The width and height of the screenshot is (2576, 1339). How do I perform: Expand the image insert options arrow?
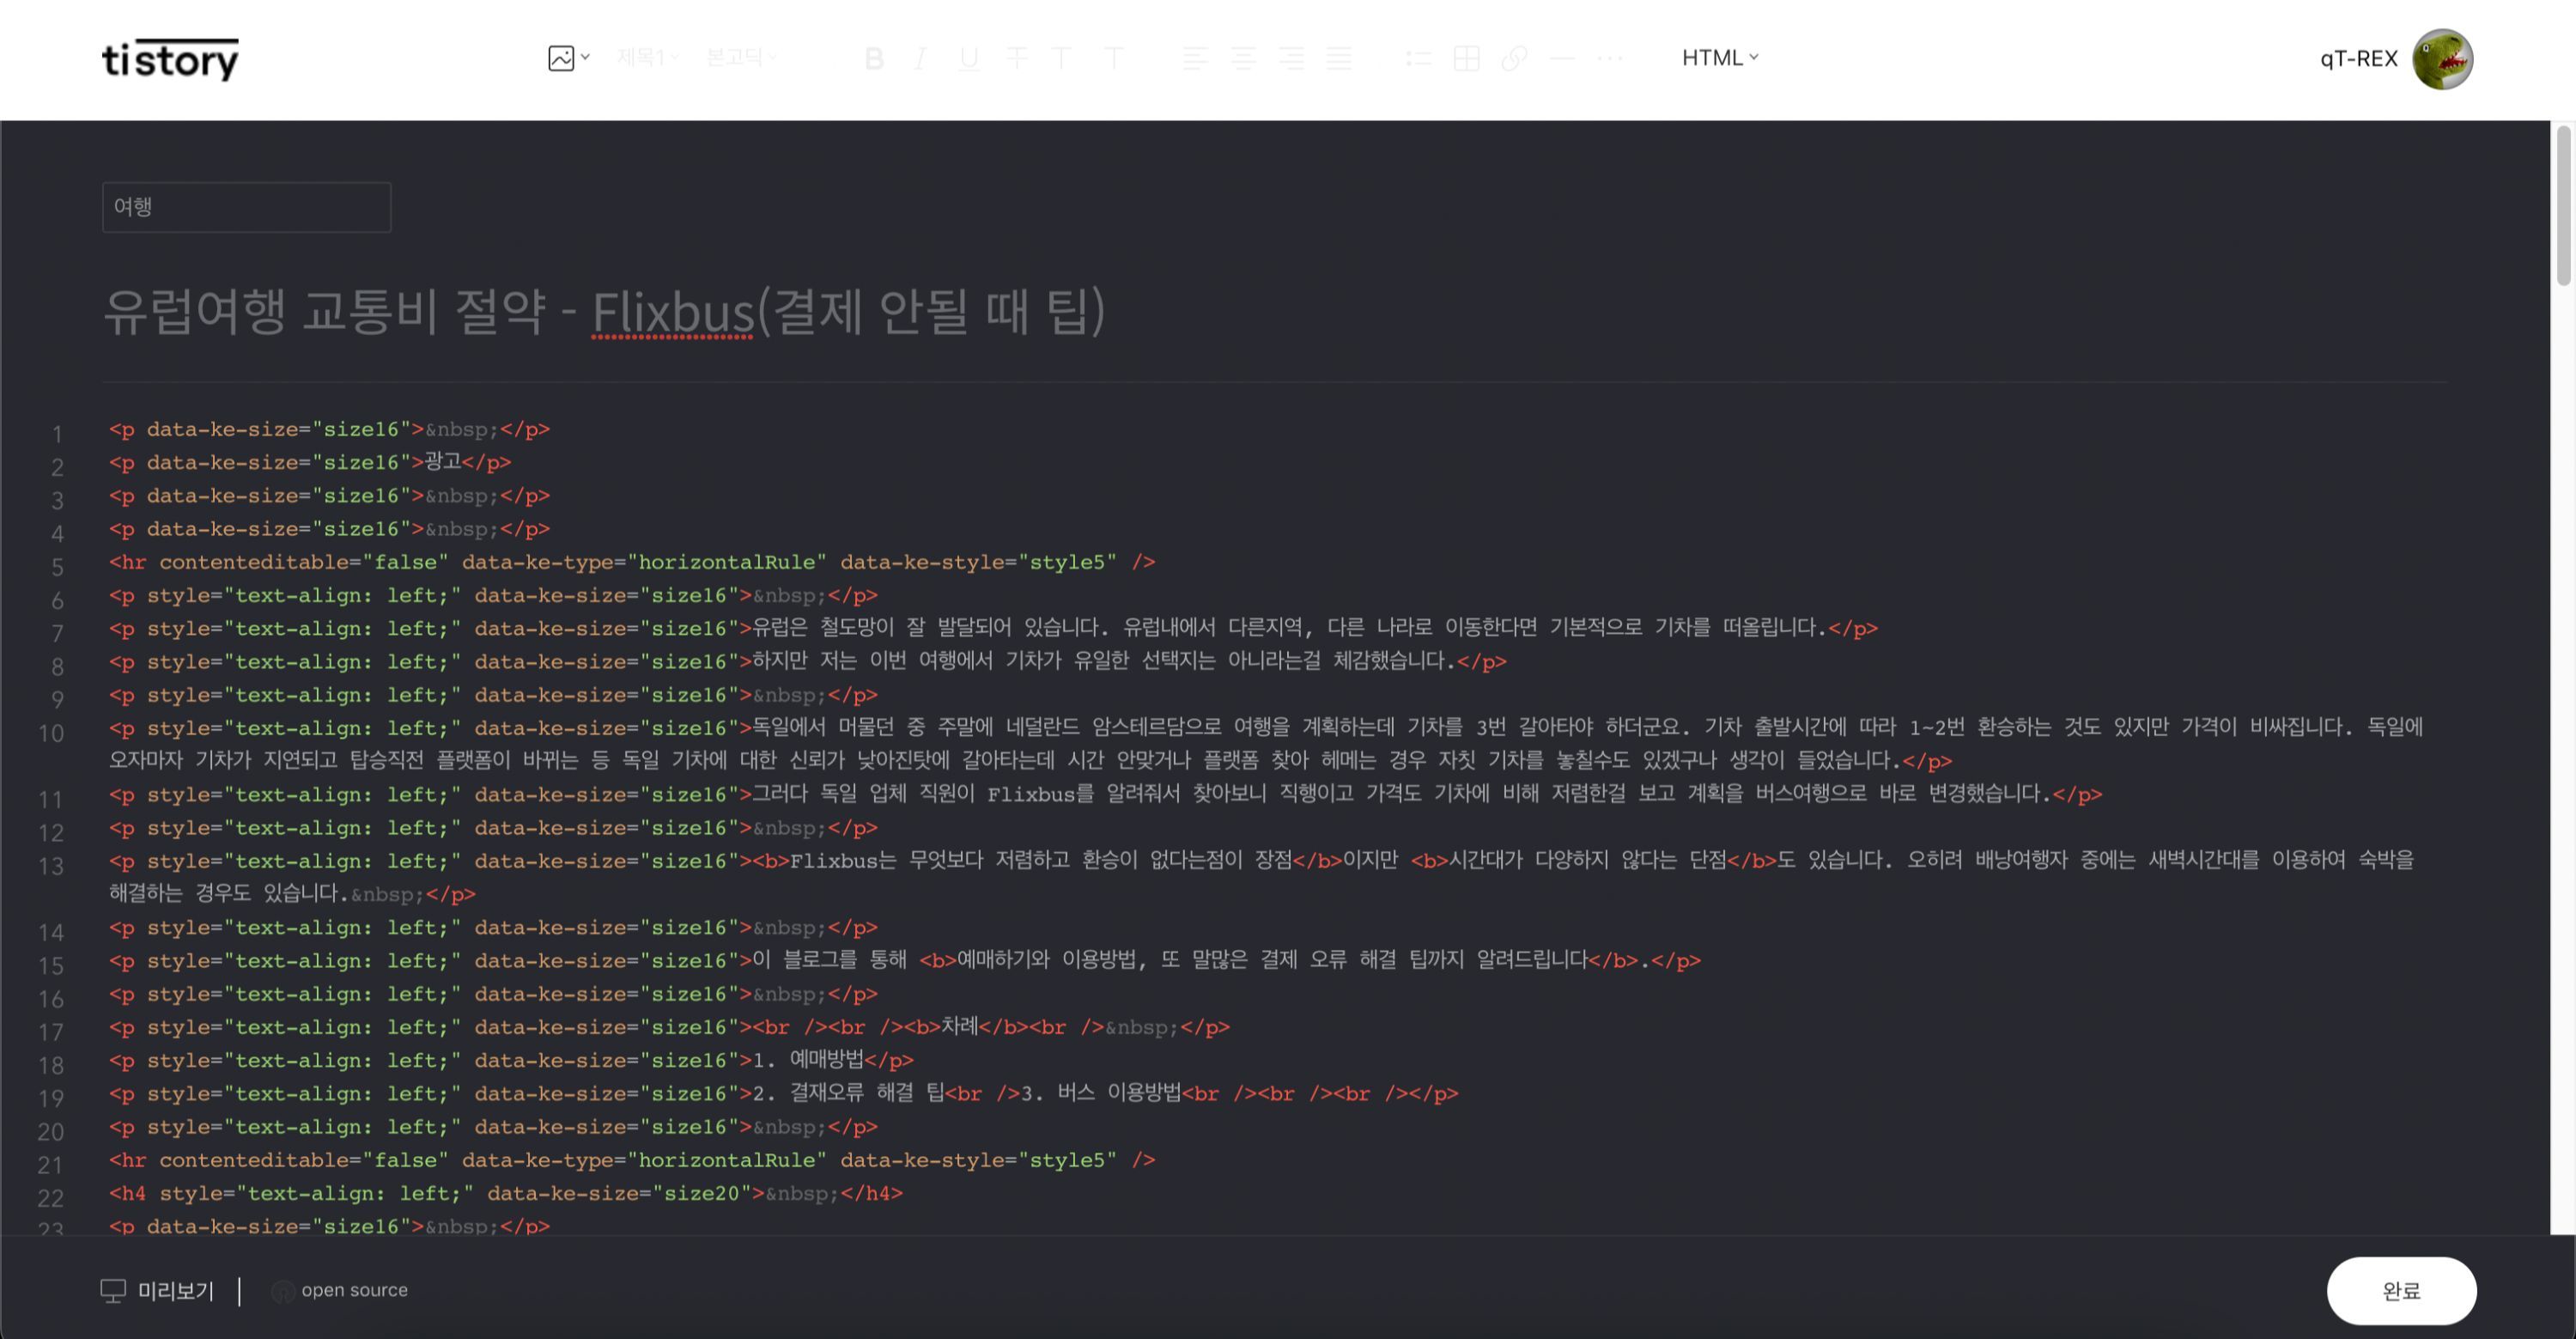tap(586, 57)
